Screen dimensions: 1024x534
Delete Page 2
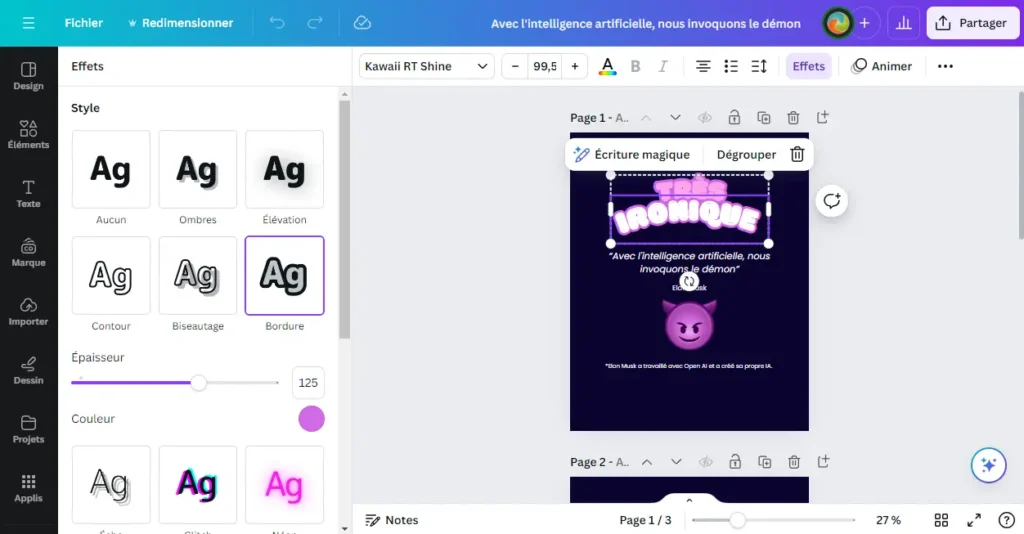click(793, 462)
